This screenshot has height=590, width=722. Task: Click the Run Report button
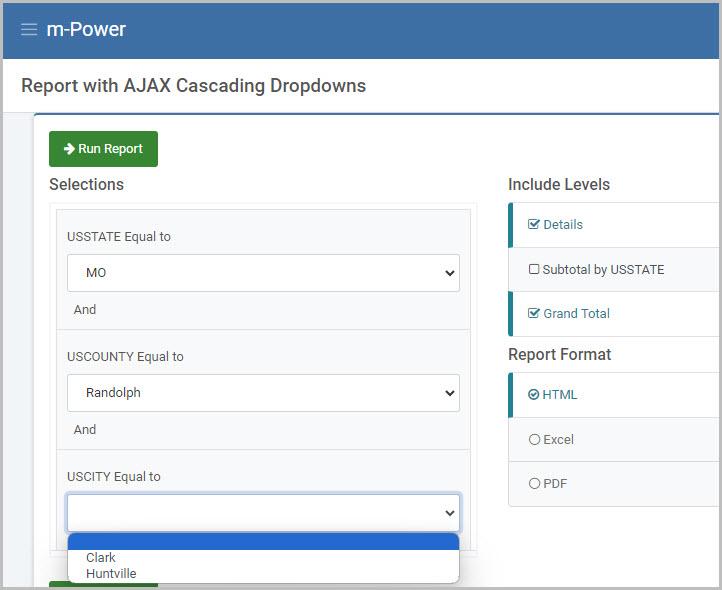[104, 149]
